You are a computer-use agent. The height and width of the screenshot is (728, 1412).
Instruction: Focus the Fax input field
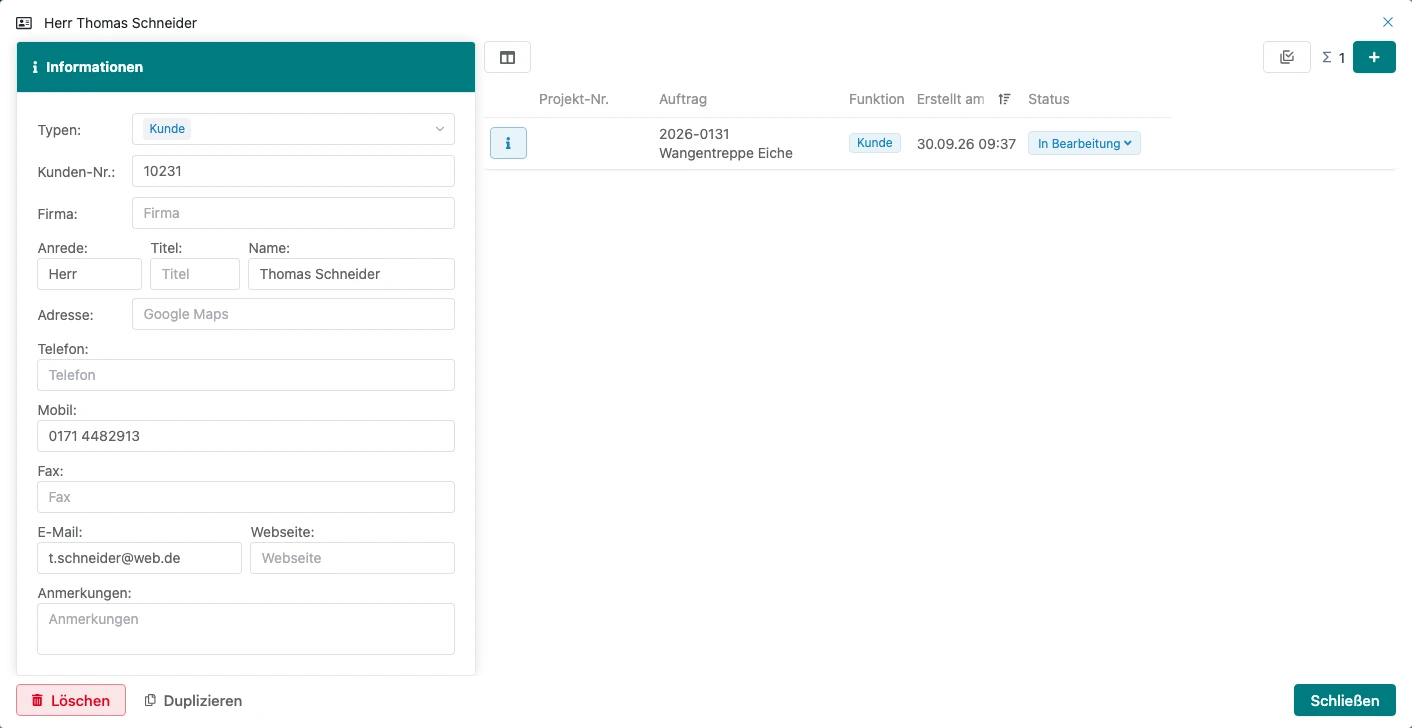pyautogui.click(x=246, y=497)
